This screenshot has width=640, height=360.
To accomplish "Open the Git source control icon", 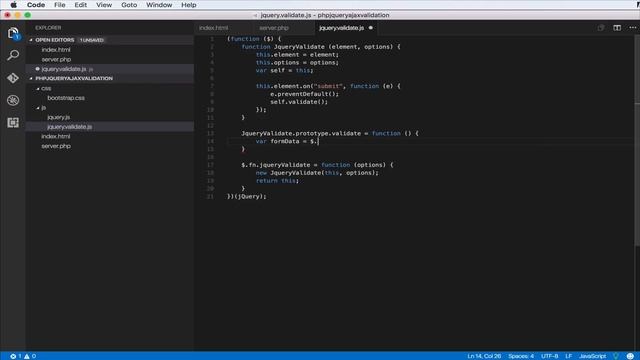I will coord(13,78).
